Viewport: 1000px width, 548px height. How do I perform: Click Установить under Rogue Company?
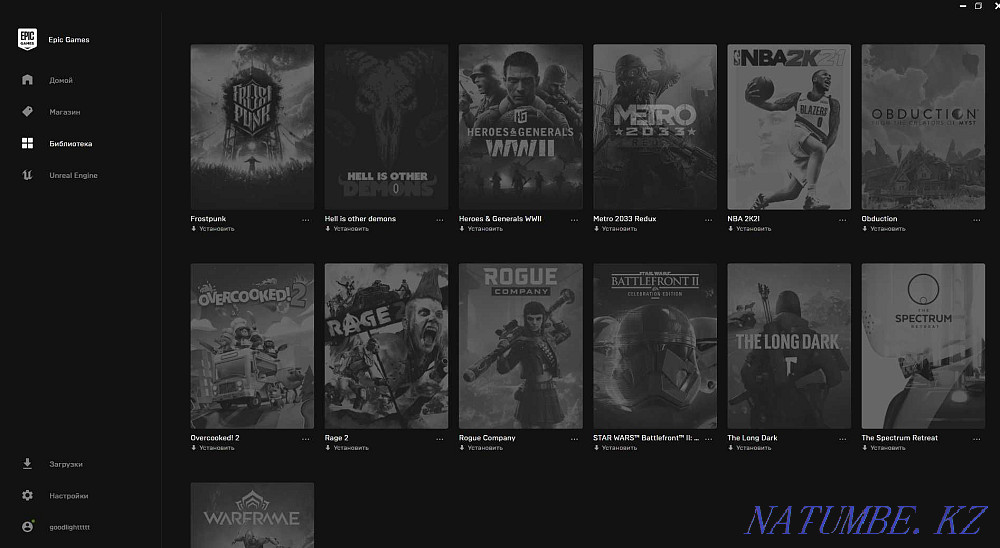point(485,448)
